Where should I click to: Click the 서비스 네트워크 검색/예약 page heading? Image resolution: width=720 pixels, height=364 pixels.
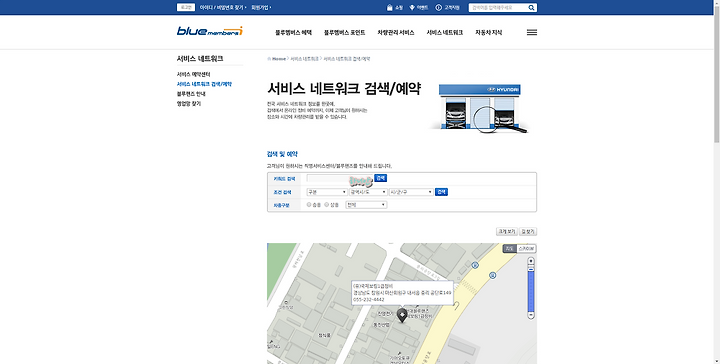point(344,88)
